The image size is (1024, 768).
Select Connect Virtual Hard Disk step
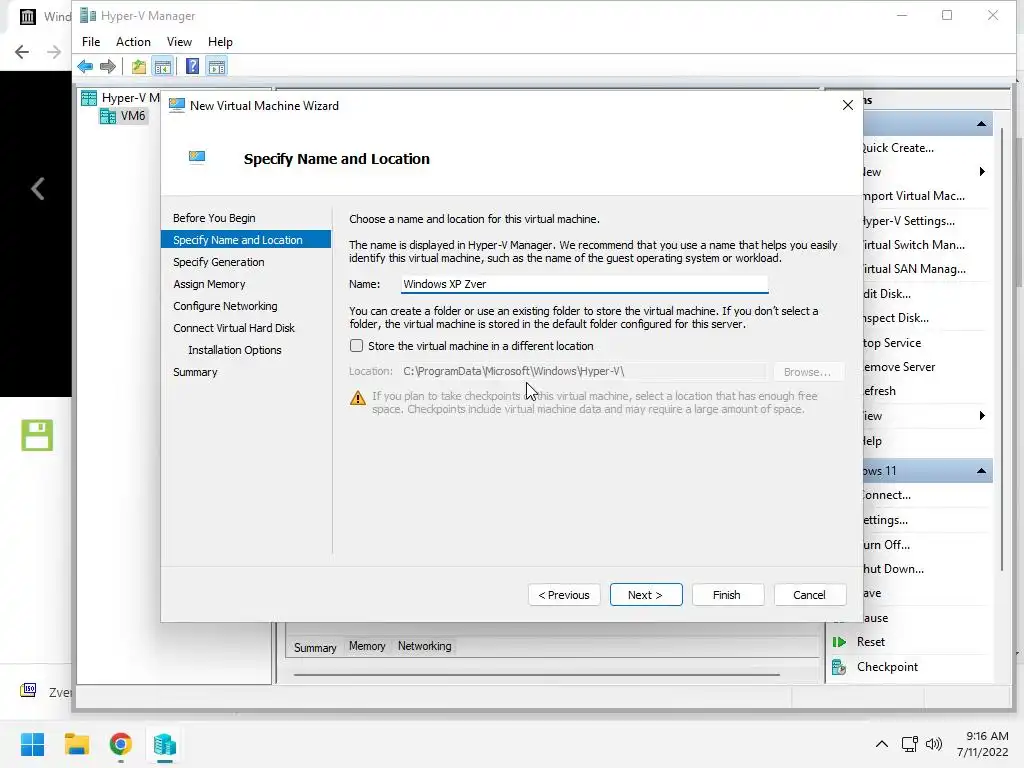pyautogui.click(x=234, y=328)
